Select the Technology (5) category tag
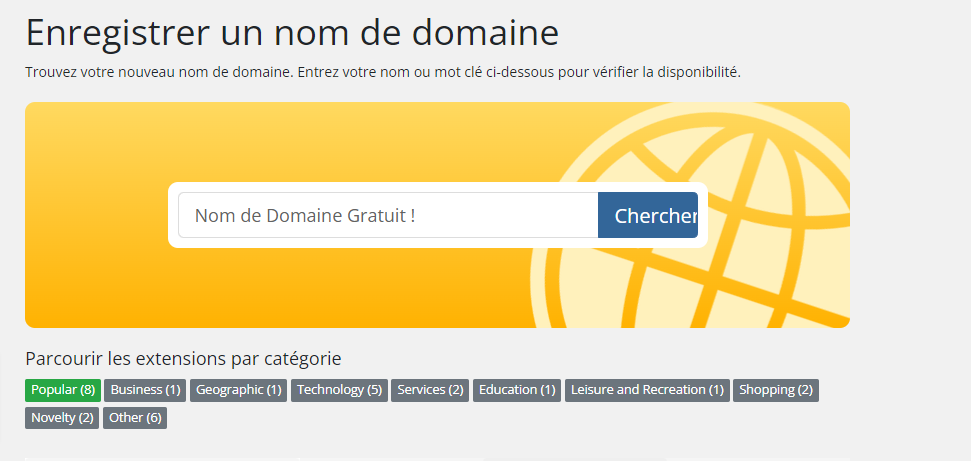This screenshot has width=971, height=461. (x=339, y=390)
